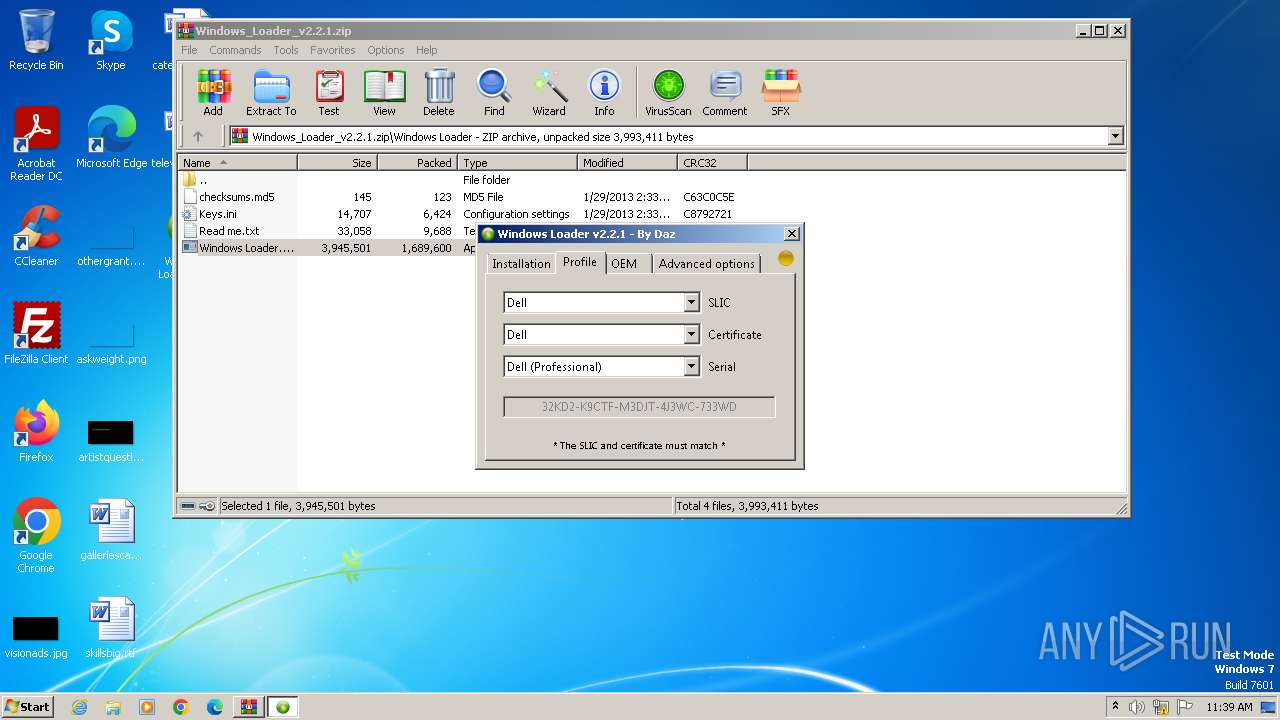Sort by the Name column header
The image size is (1280, 720).
tap(237, 163)
